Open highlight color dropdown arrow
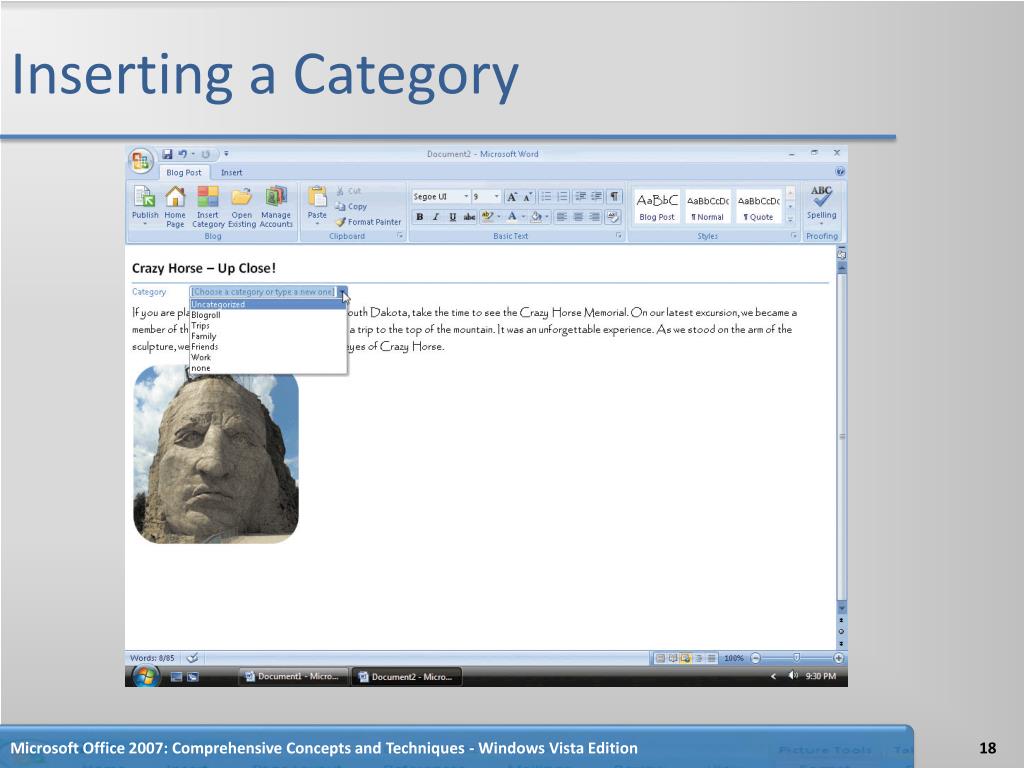1024x768 pixels. 498,217
